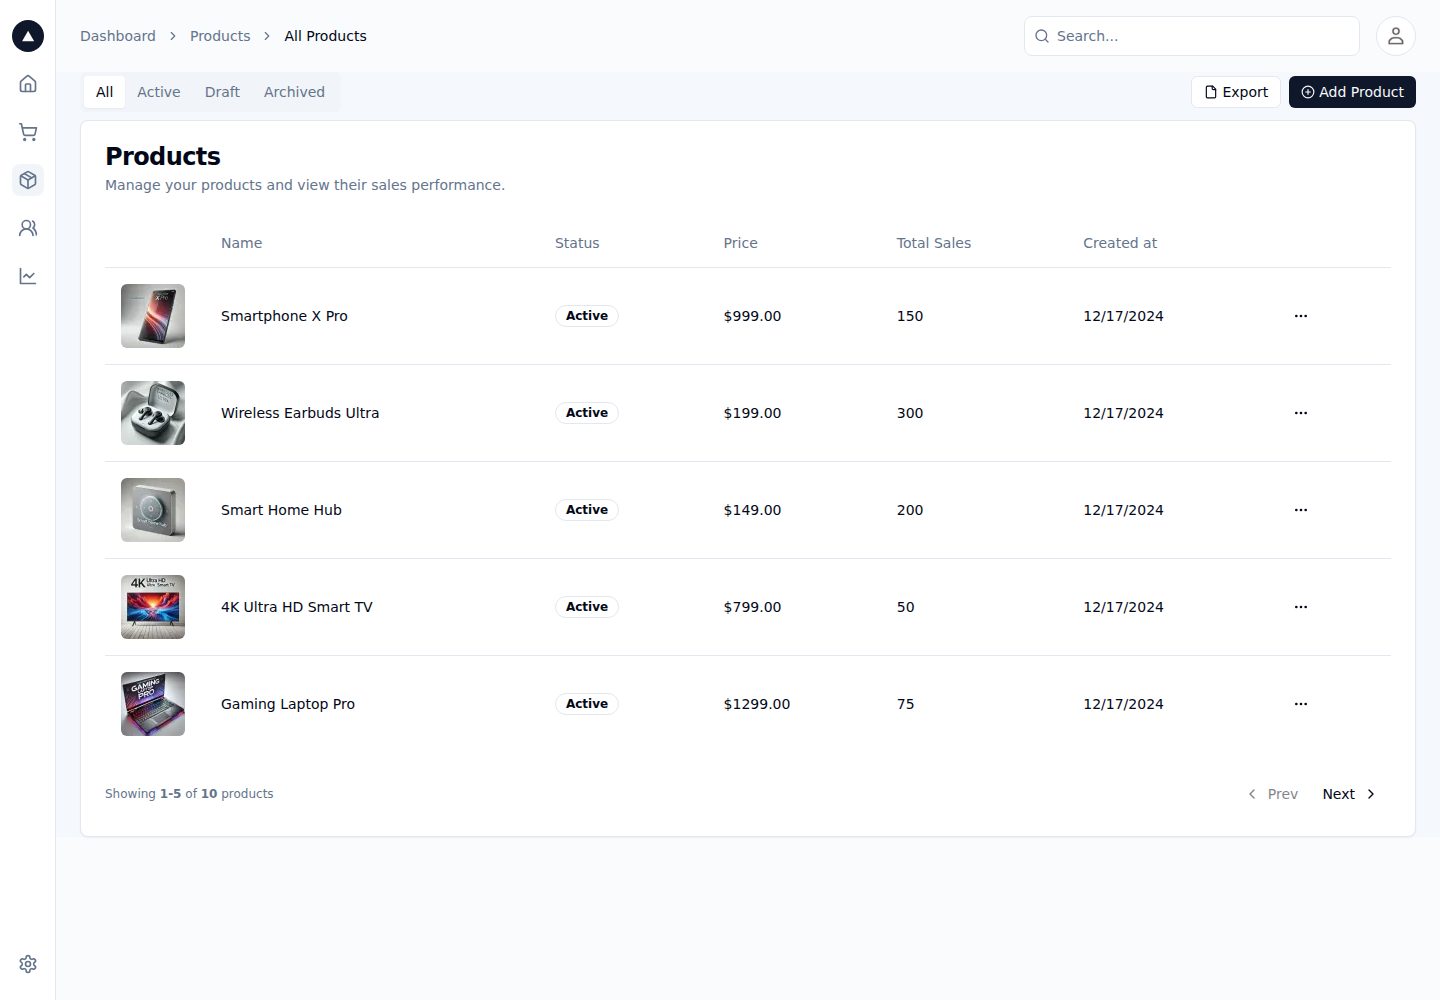The image size is (1440, 1000).
Task: Click the triangle logo in the sidebar
Action: (x=28, y=36)
